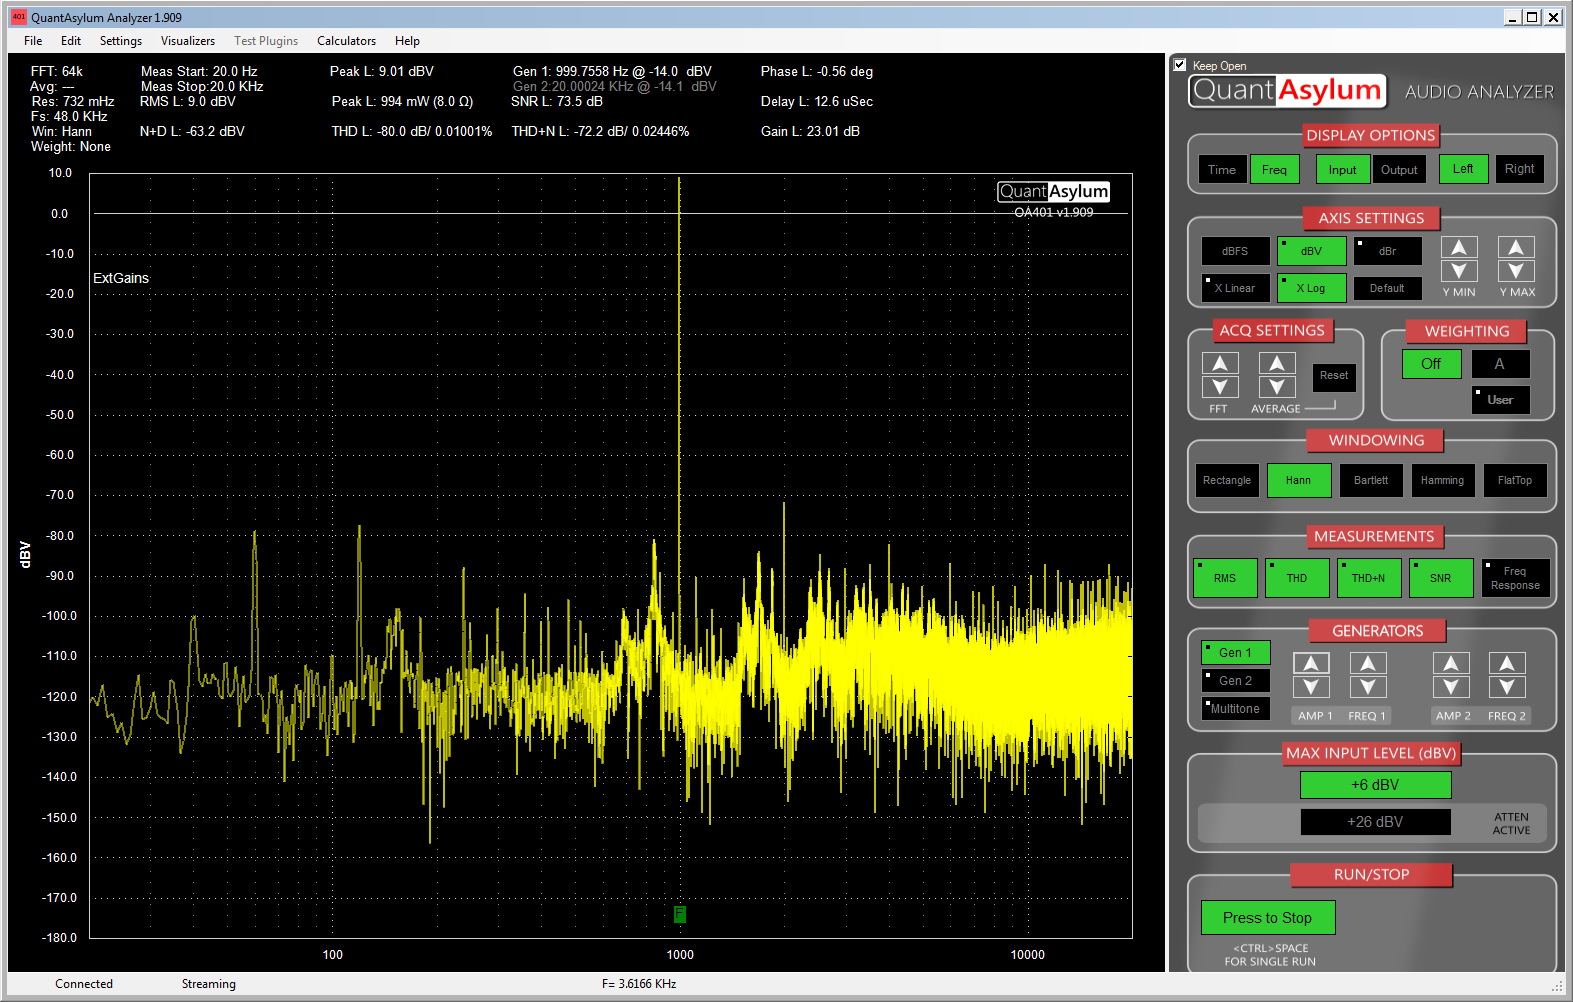The width and height of the screenshot is (1573, 1002).
Task: Increase Y MAX with the up arrow
Action: [x=1516, y=248]
